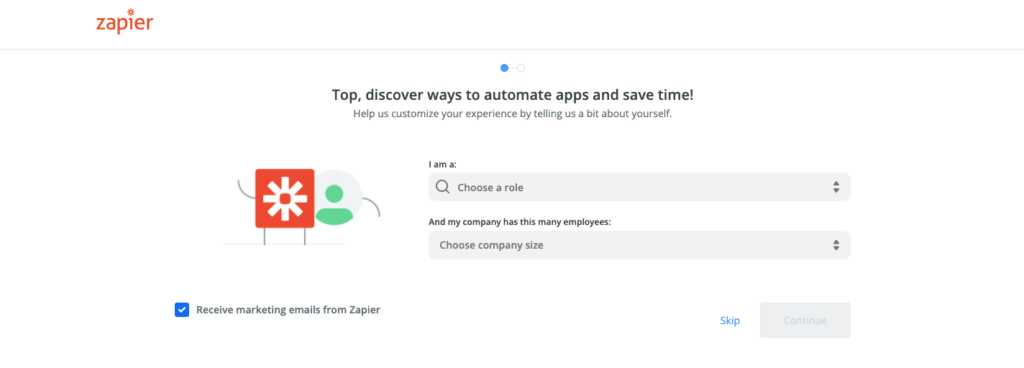Image resolution: width=1024 pixels, height=368 pixels.
Task: Select the empty second progress step dot
Action: [521, 68]
